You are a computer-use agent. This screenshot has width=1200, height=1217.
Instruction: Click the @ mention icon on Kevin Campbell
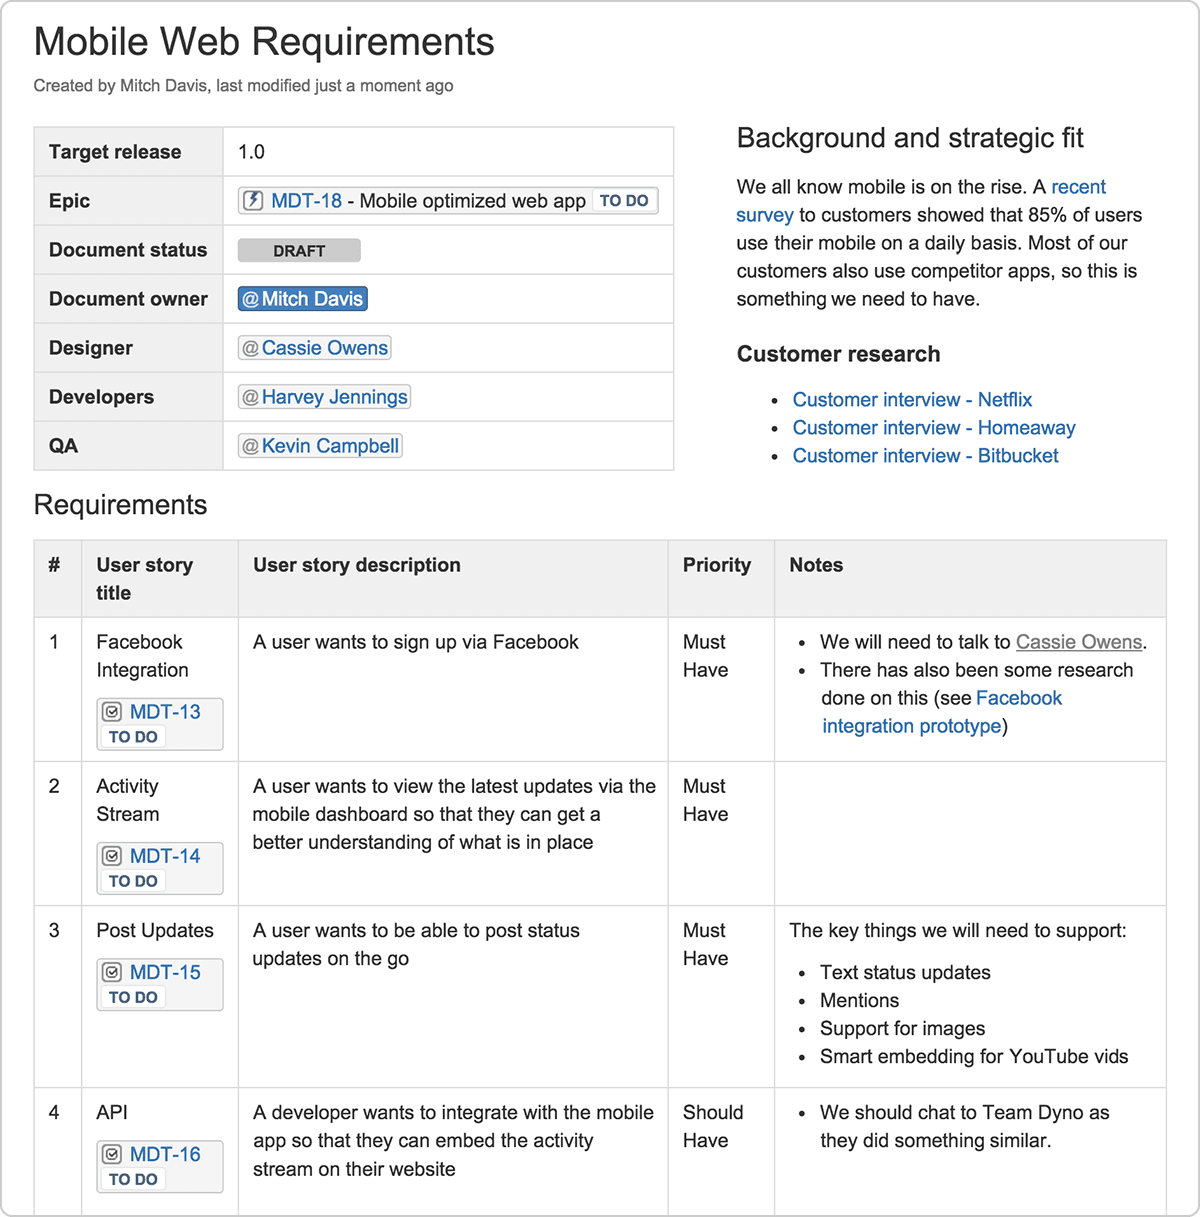[x=249, y=445]
